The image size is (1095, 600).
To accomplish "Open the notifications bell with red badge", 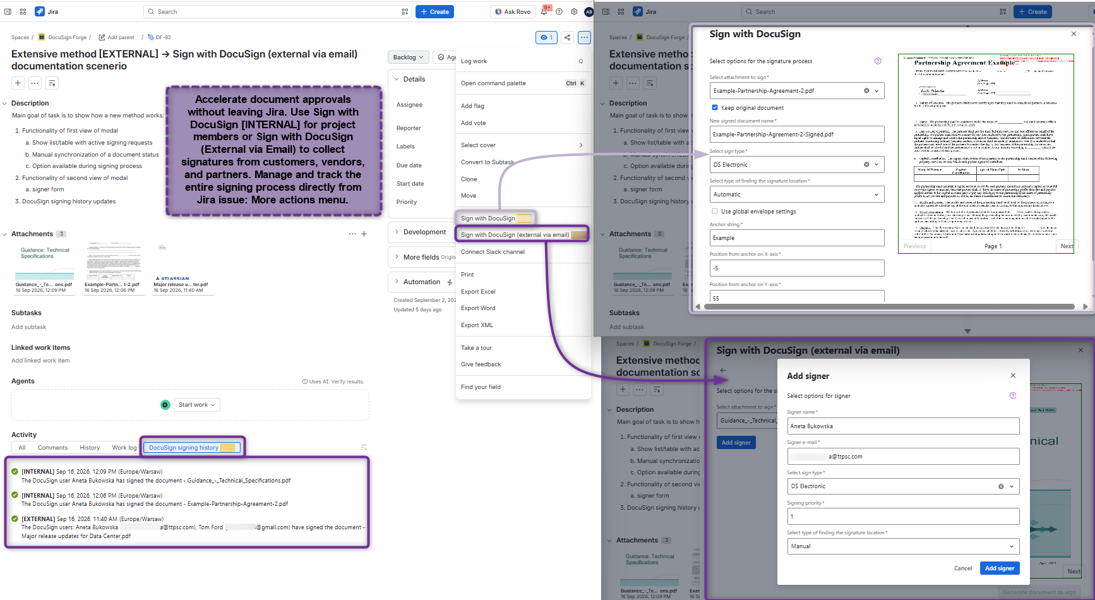I will [545, 12].
